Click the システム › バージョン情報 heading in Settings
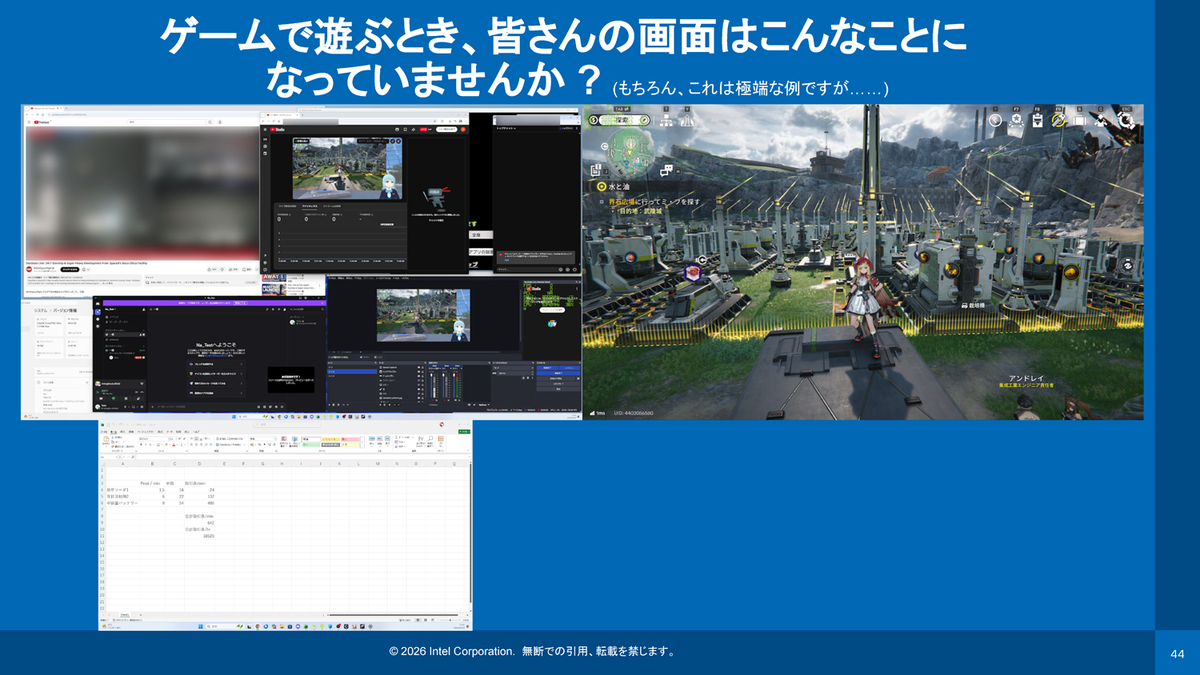 click(x=56, y=310)
